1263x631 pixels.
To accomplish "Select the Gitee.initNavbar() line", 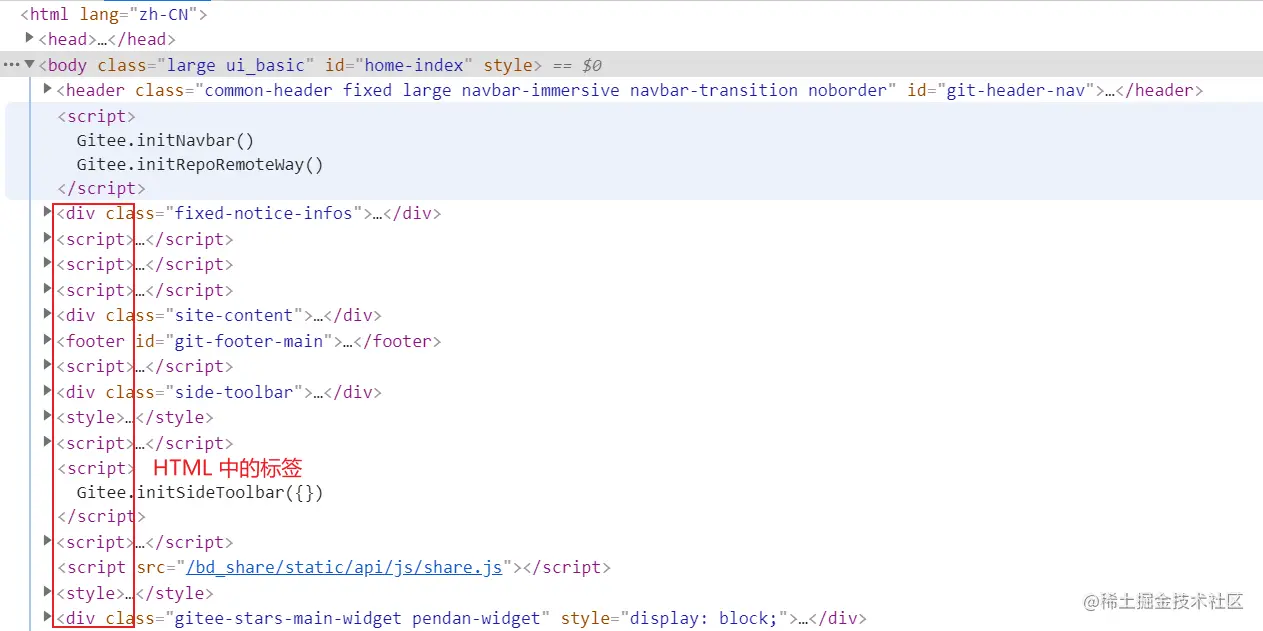I will click(x=165, y=141).
